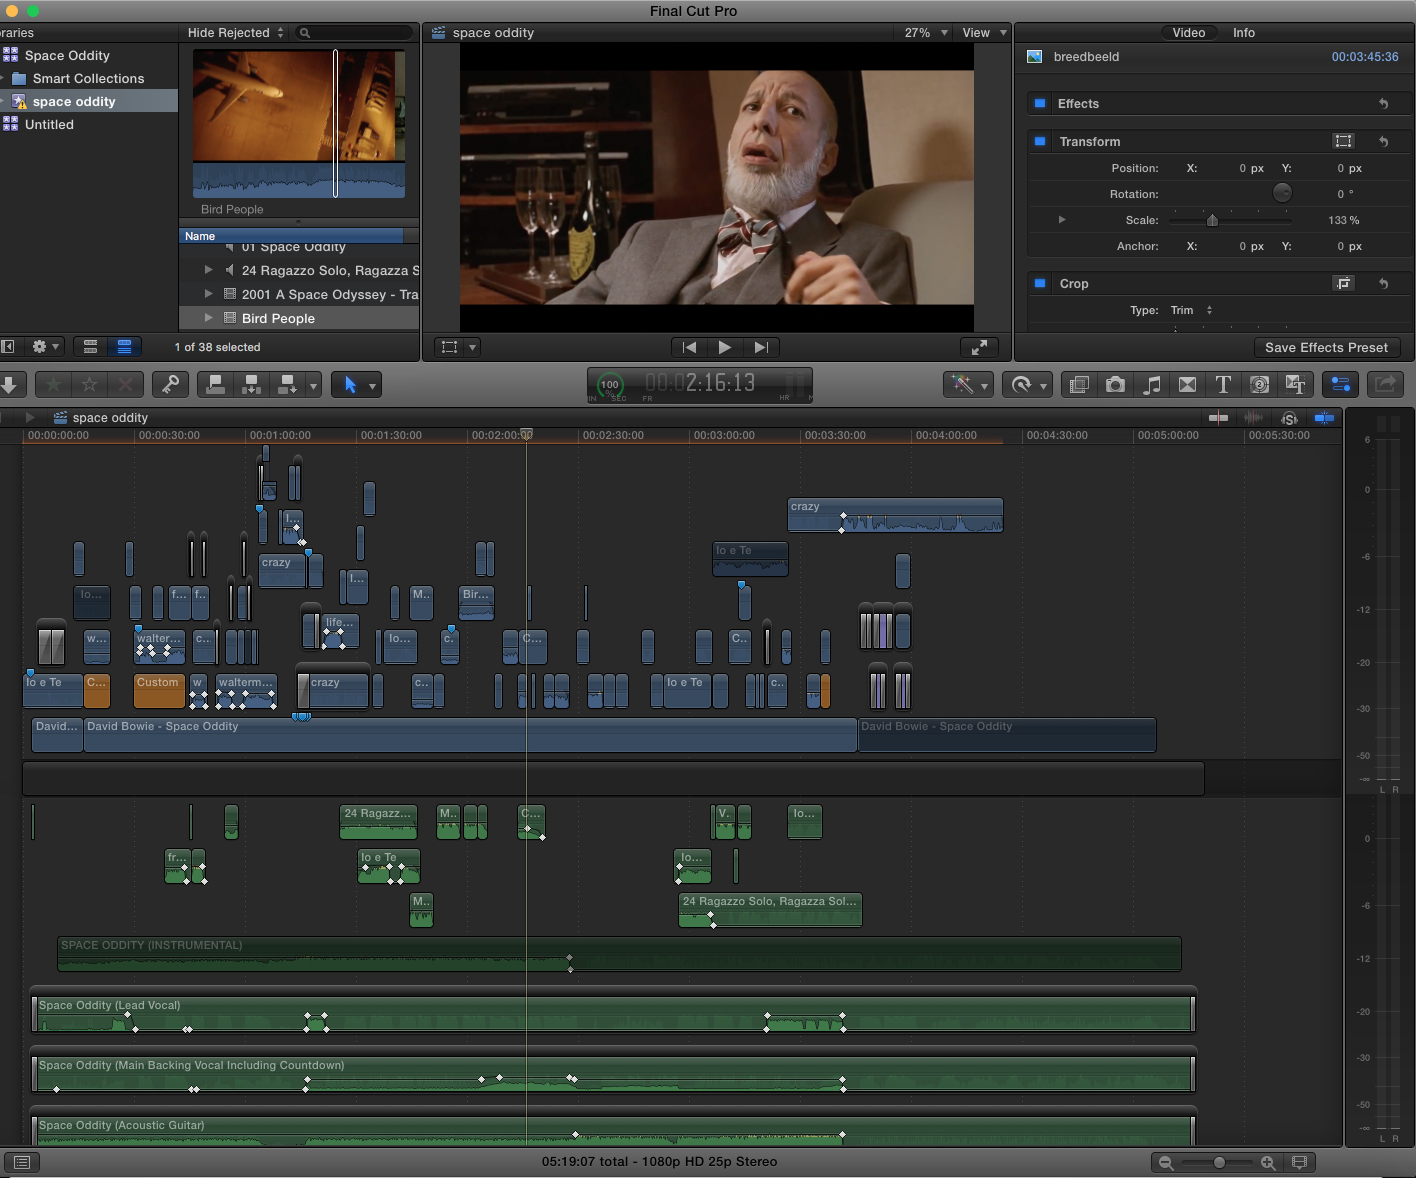The width and height of the screenshot is (1417, 1178).
Task: Switch to Video inspector tab
Action: click(1188, 33)
